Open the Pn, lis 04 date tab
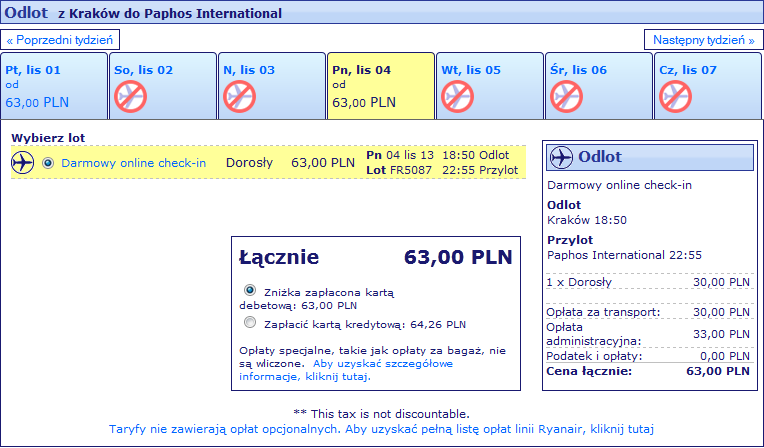764x448 pixels. point(381,86)
